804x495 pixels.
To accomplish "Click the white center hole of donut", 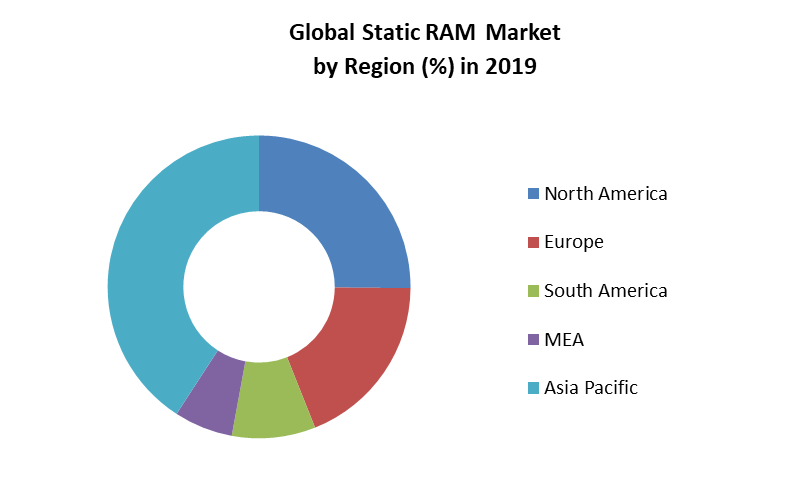I will pos(259,287).
